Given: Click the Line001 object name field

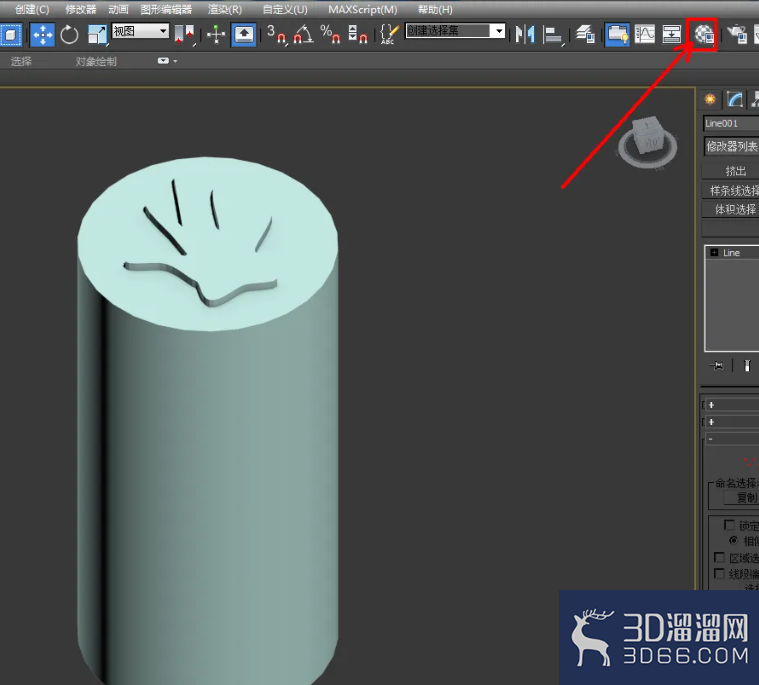Looking at the screenshot, I should (x=731, y=123).
